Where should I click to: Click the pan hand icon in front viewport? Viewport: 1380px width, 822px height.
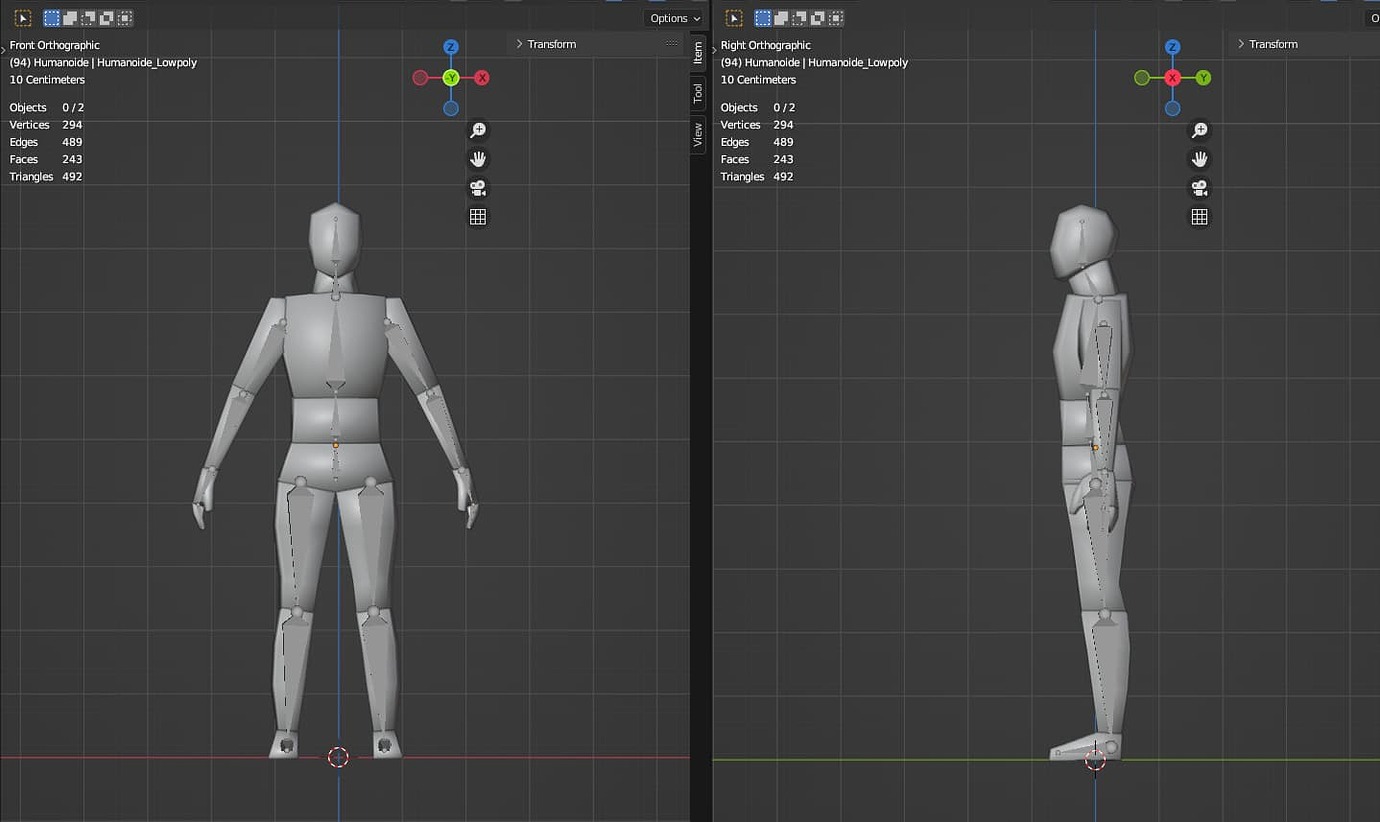tap(478, 158)
